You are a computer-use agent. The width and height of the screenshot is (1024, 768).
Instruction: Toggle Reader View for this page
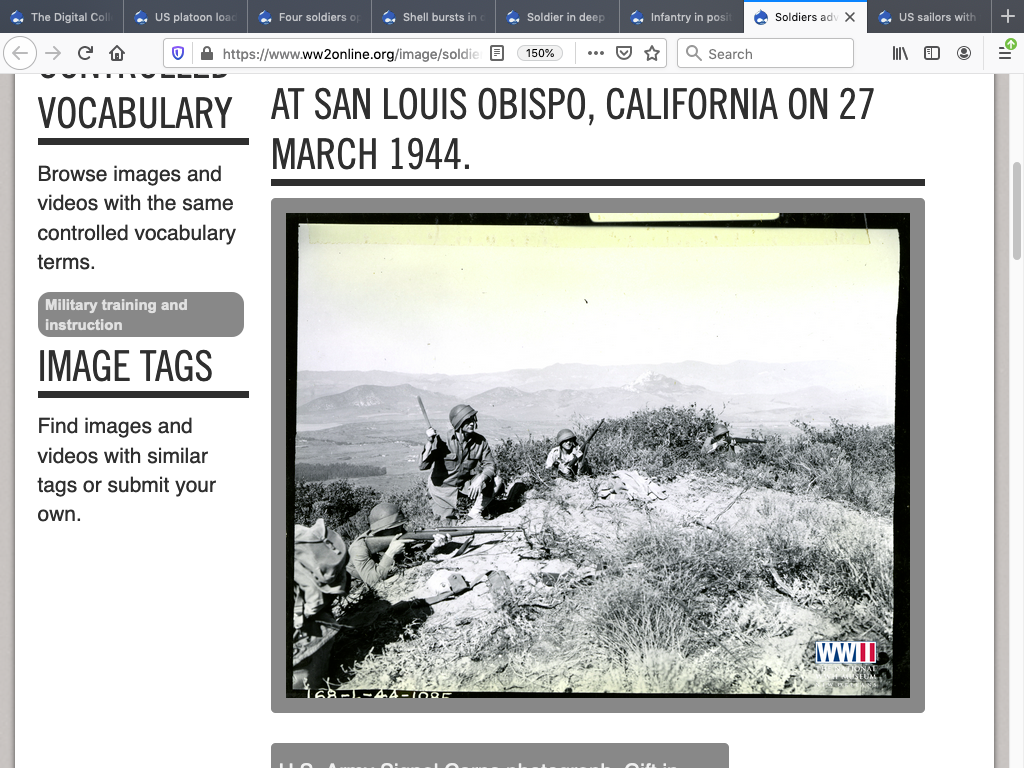point(497,54)
